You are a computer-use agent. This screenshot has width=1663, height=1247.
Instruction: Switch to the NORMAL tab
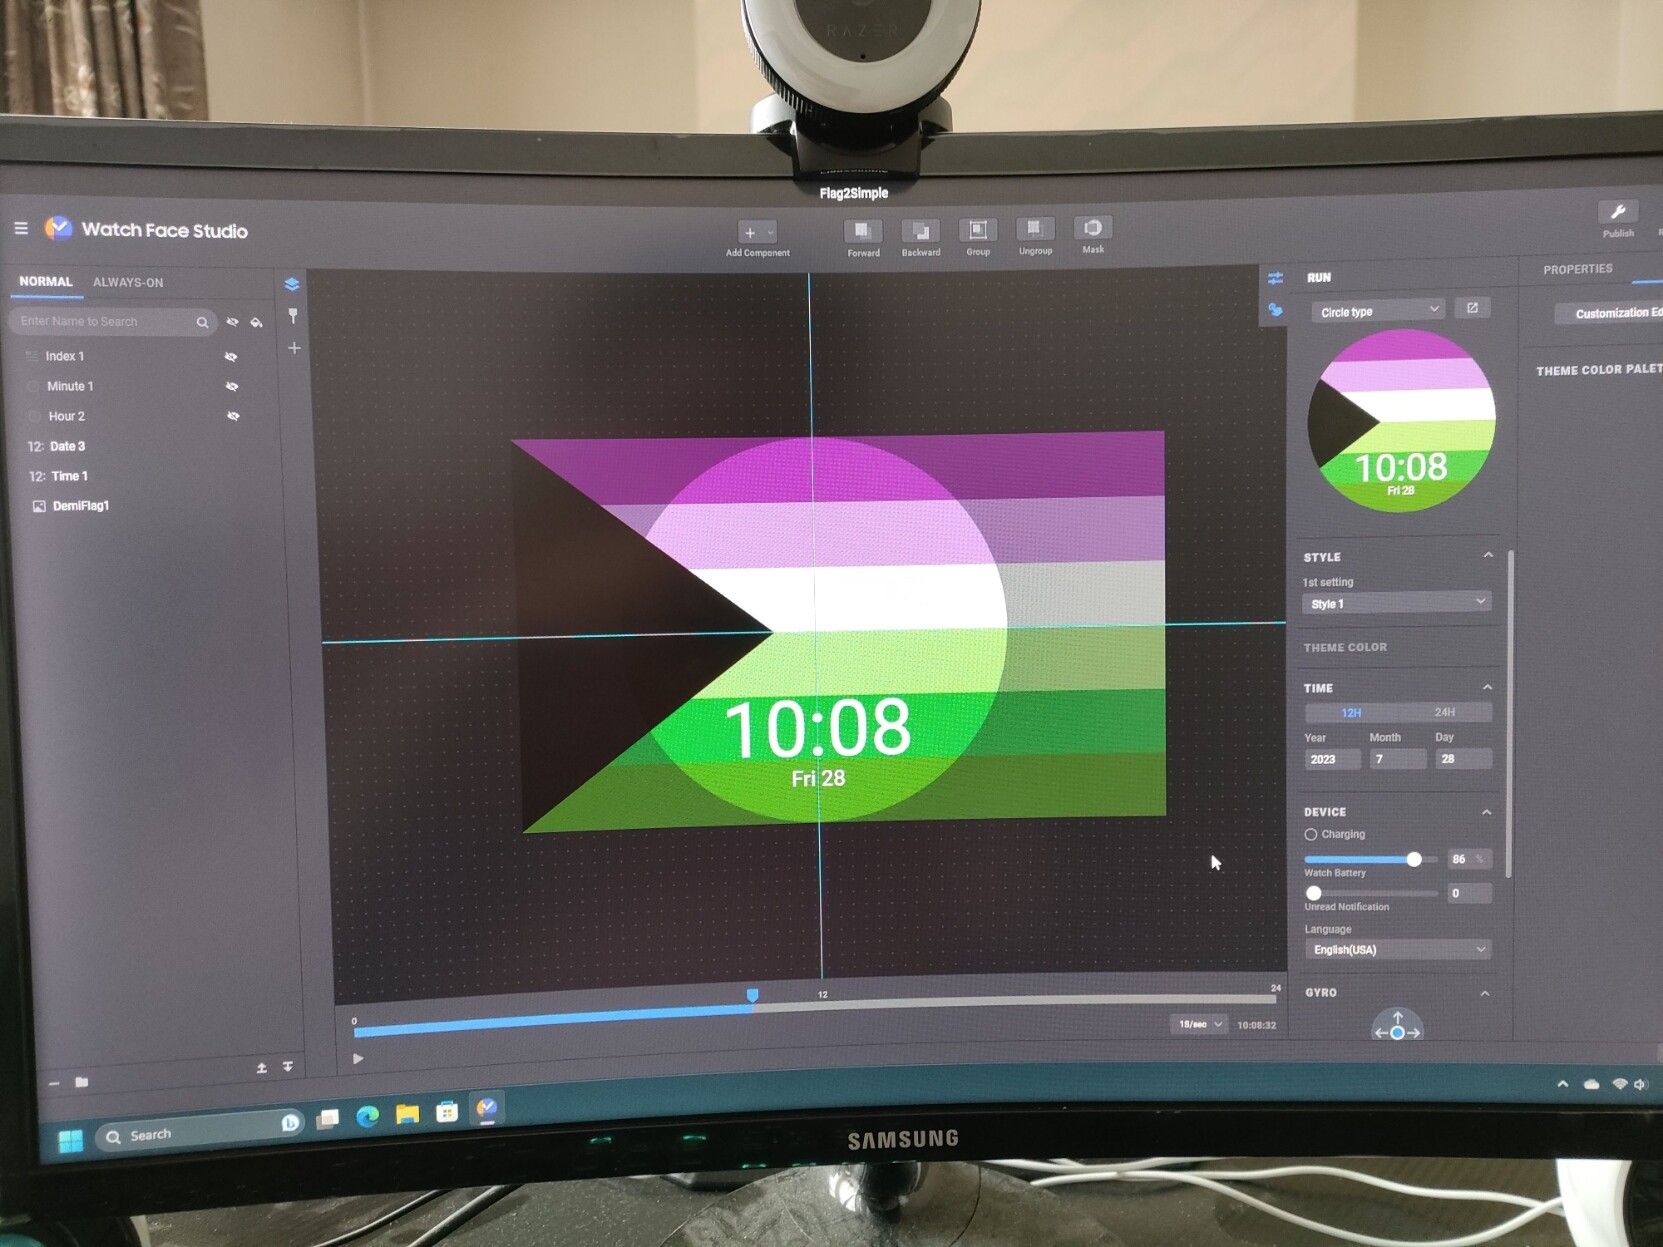[x=46, y=282]
